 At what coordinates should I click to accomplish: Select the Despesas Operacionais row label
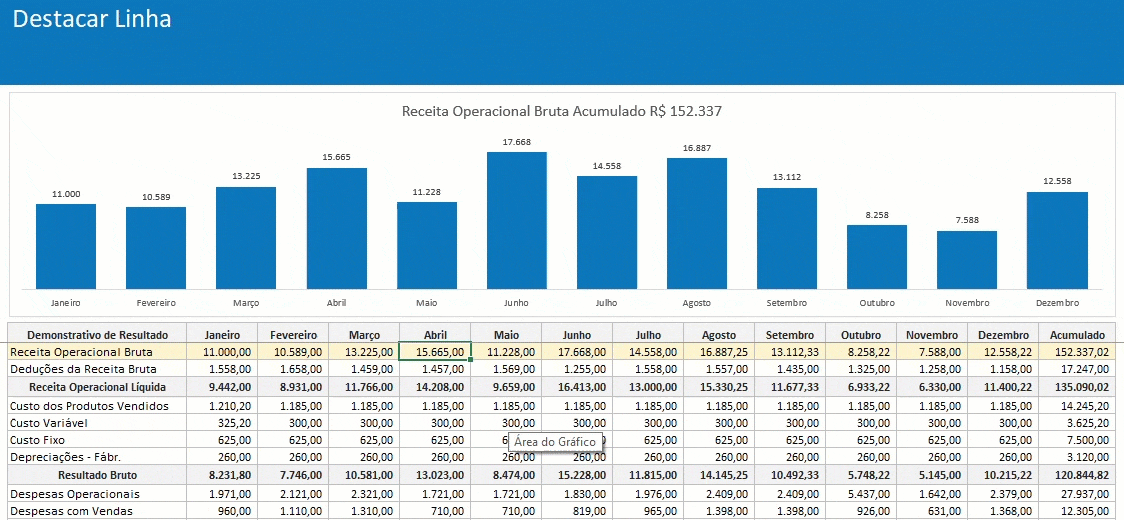click(97, 494)
